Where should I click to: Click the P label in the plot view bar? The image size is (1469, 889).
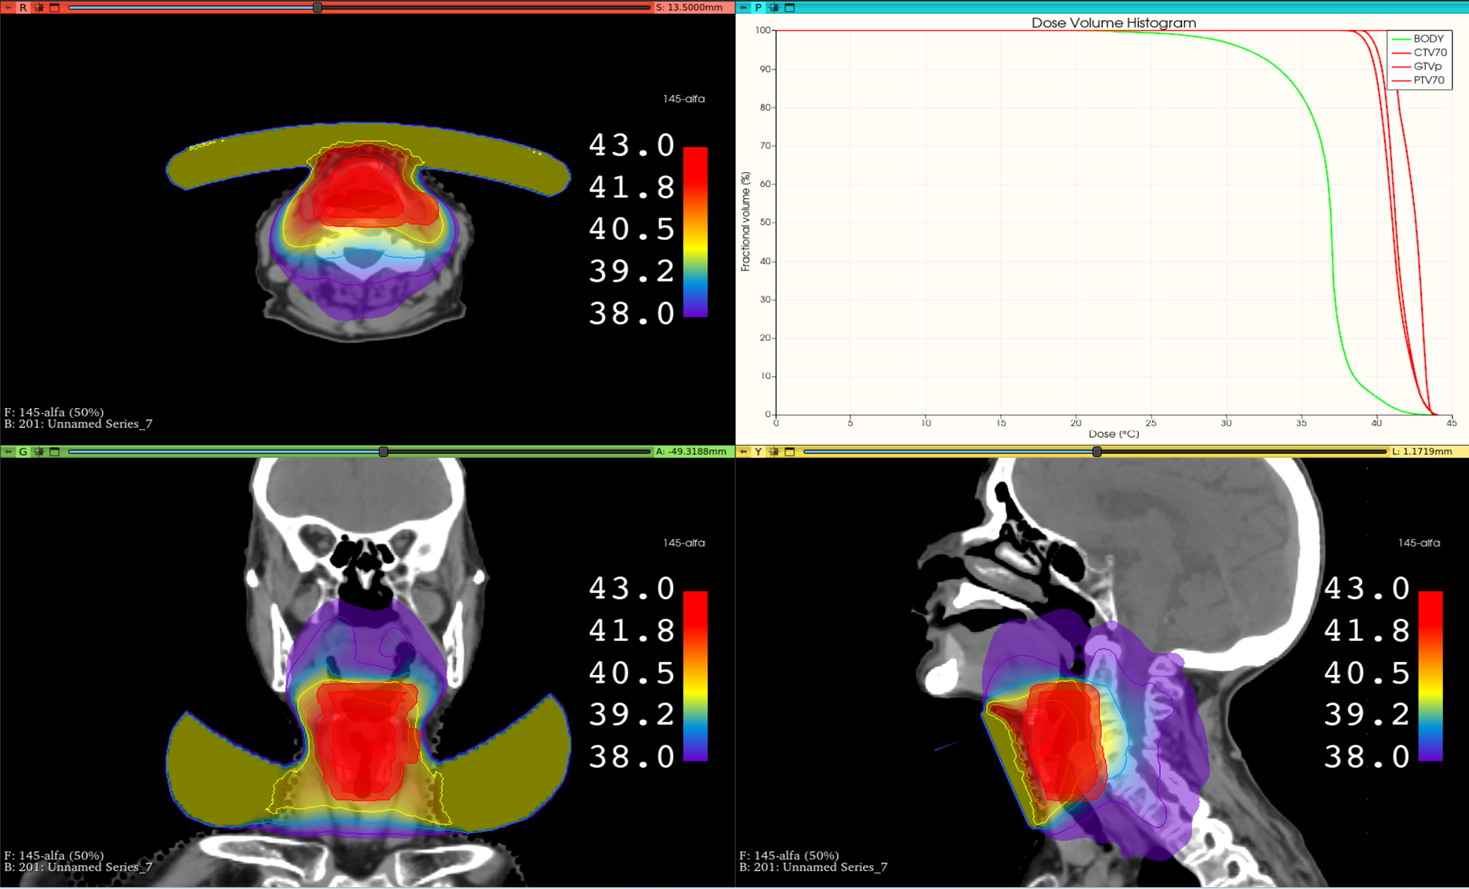pyautogui.click(x=758, y=7)
